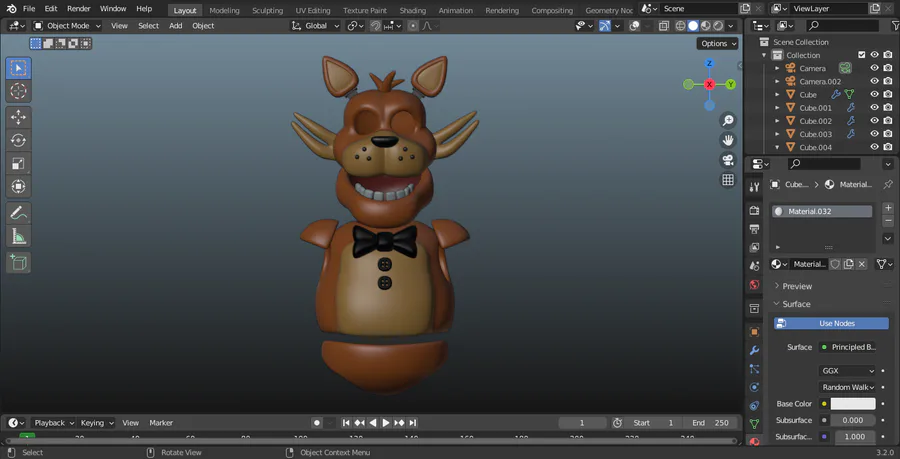Viewport: 900px width, 459px height.
Task: Toggle snapping magnet icon
Action: (x=375, y=26)
